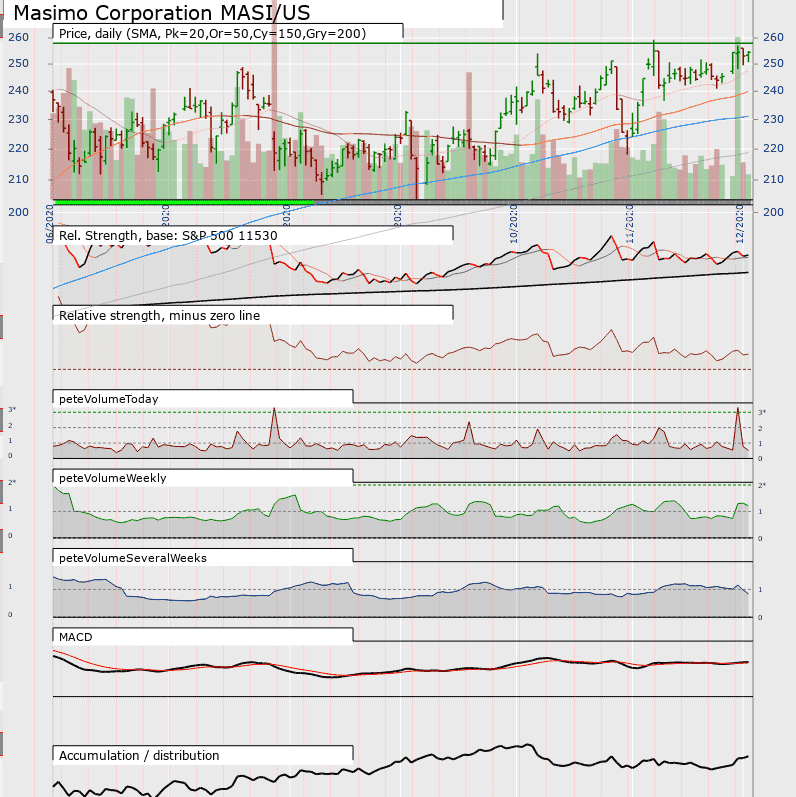The width and height of the screenshot is (796, 797).
Task: Click the 12/2020 date marker on time axis
Action: pyautogui.click(x=740, y=224)
